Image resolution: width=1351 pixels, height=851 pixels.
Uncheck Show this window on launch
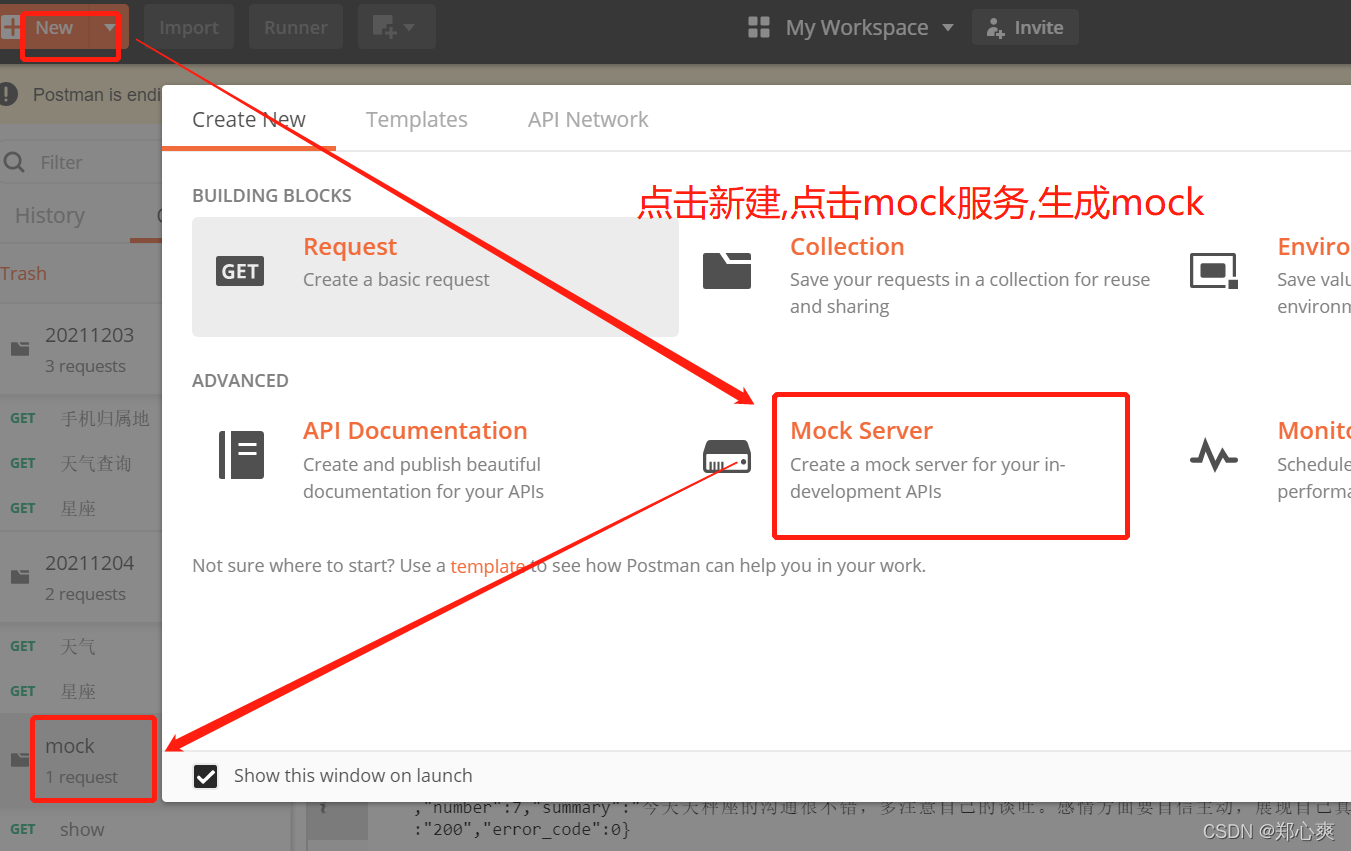pos(205,776)
